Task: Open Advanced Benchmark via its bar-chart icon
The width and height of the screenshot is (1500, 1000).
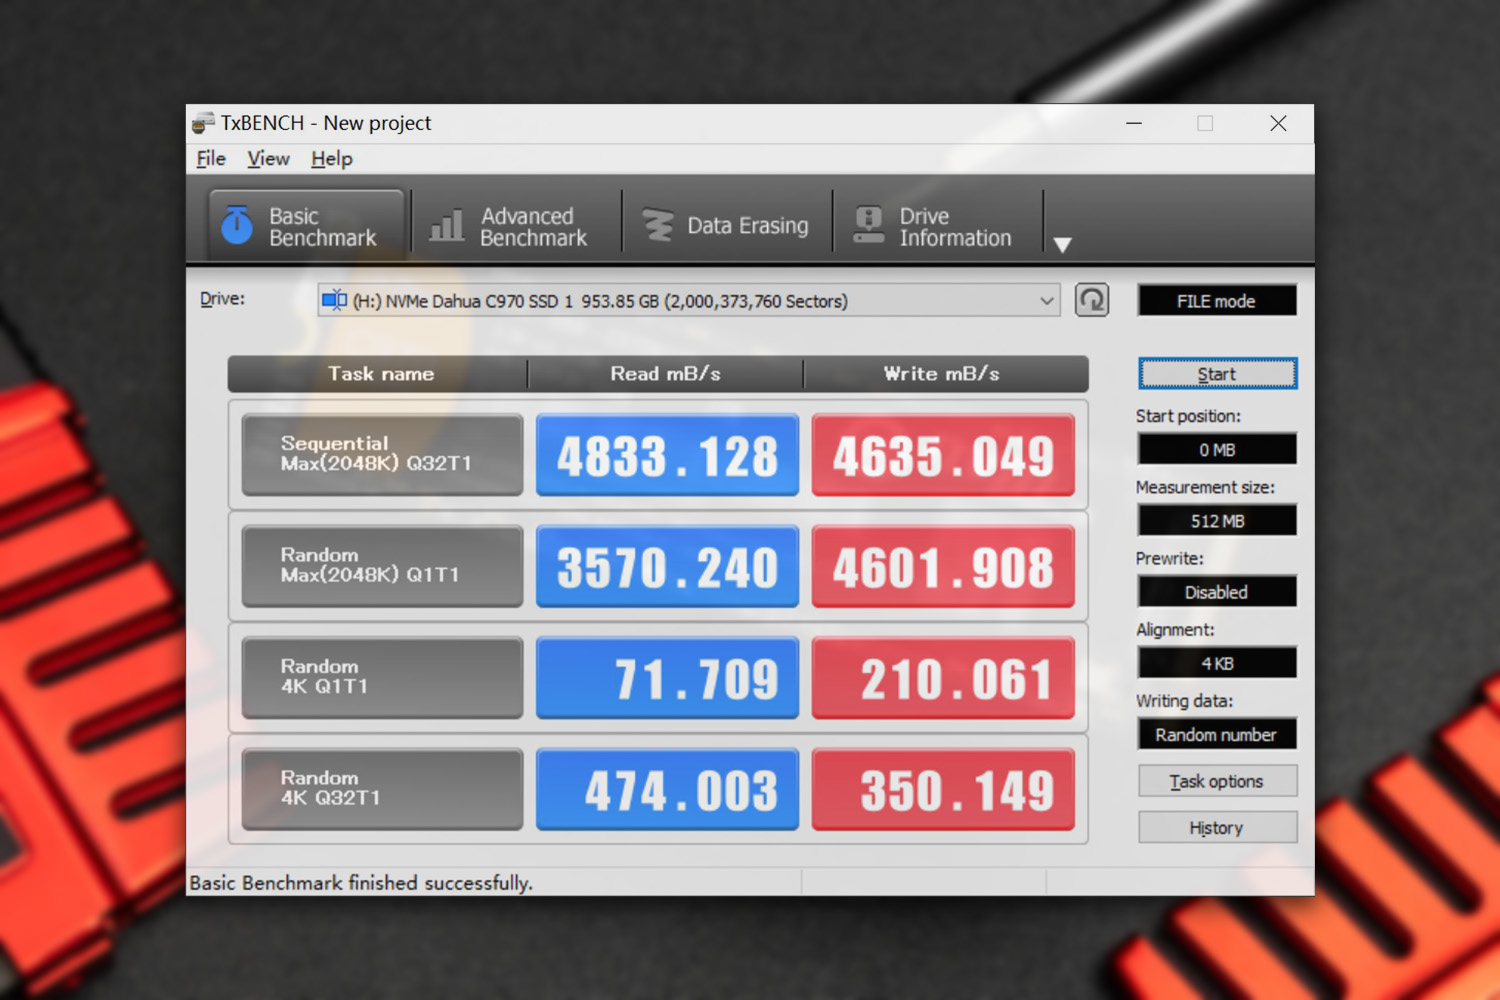Action: (447, 225)
